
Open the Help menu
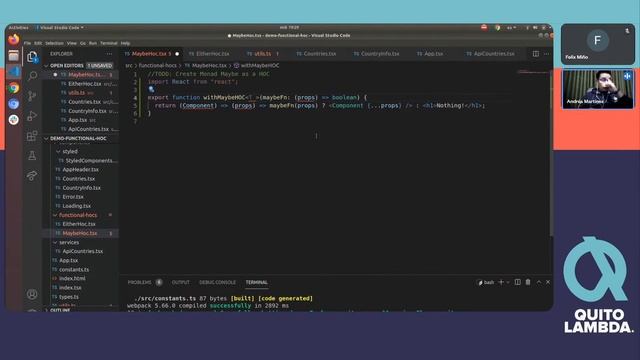point(125,43)
